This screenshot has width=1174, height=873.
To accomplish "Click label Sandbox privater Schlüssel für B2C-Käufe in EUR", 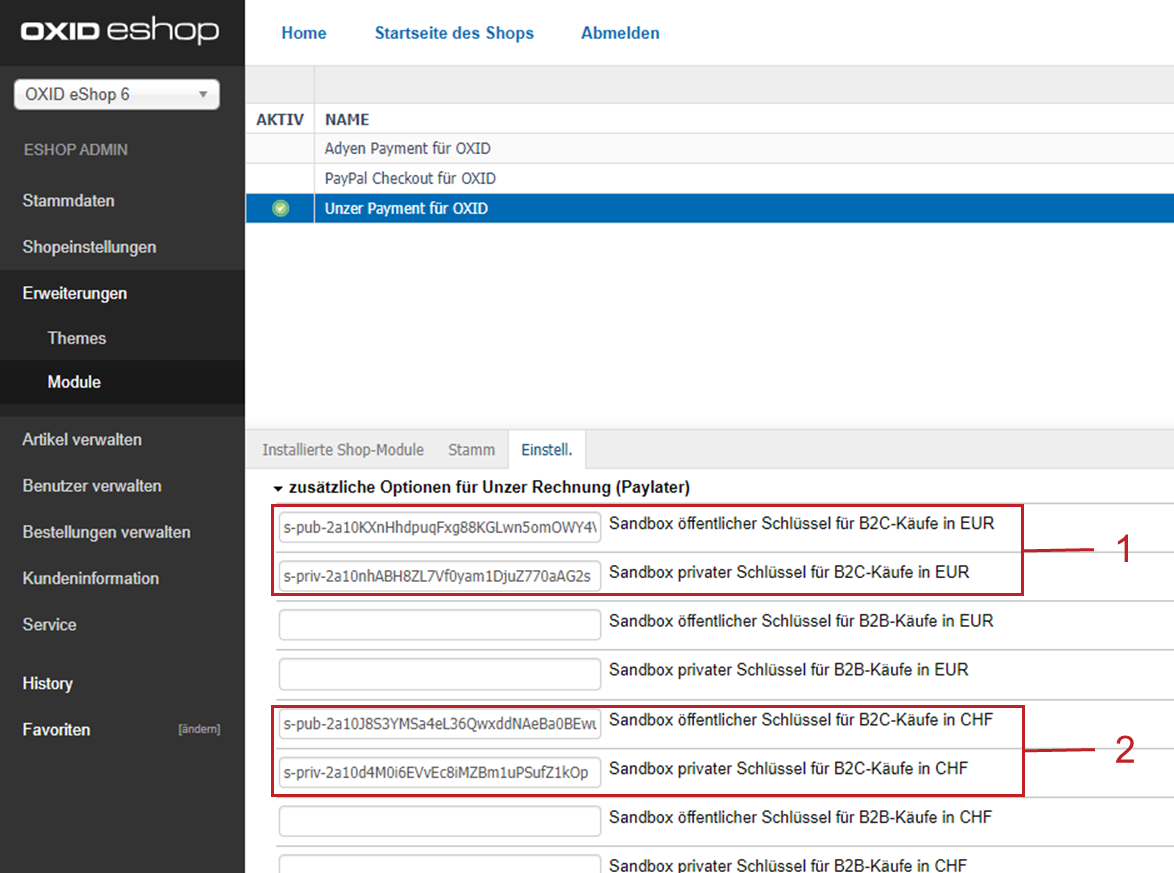I will pos(789,572).
